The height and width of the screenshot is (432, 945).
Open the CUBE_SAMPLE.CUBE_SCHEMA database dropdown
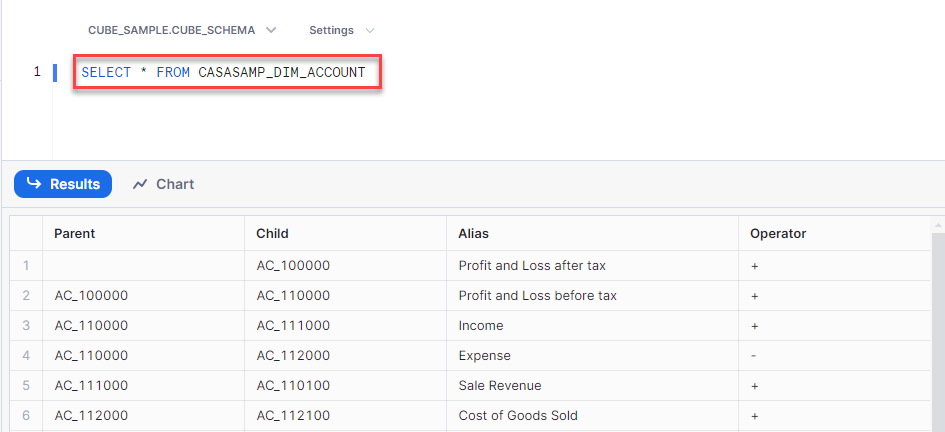click(171, 30)
